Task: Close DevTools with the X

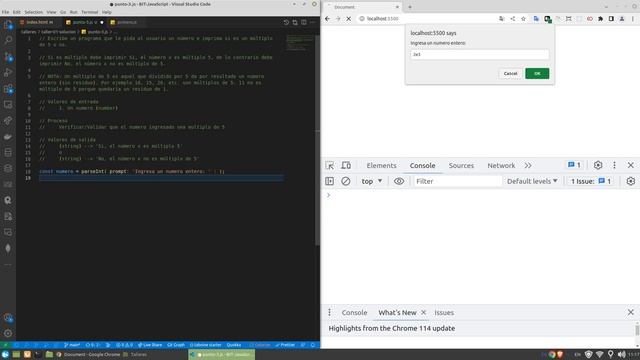Action: [x=631, y=165]
